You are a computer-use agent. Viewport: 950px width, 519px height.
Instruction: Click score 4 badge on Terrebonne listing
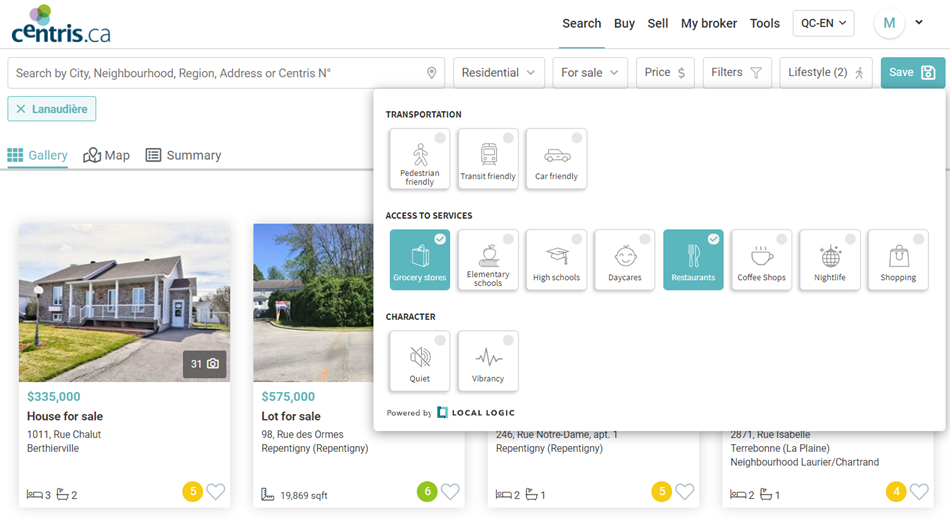click(x=896, y=491)
